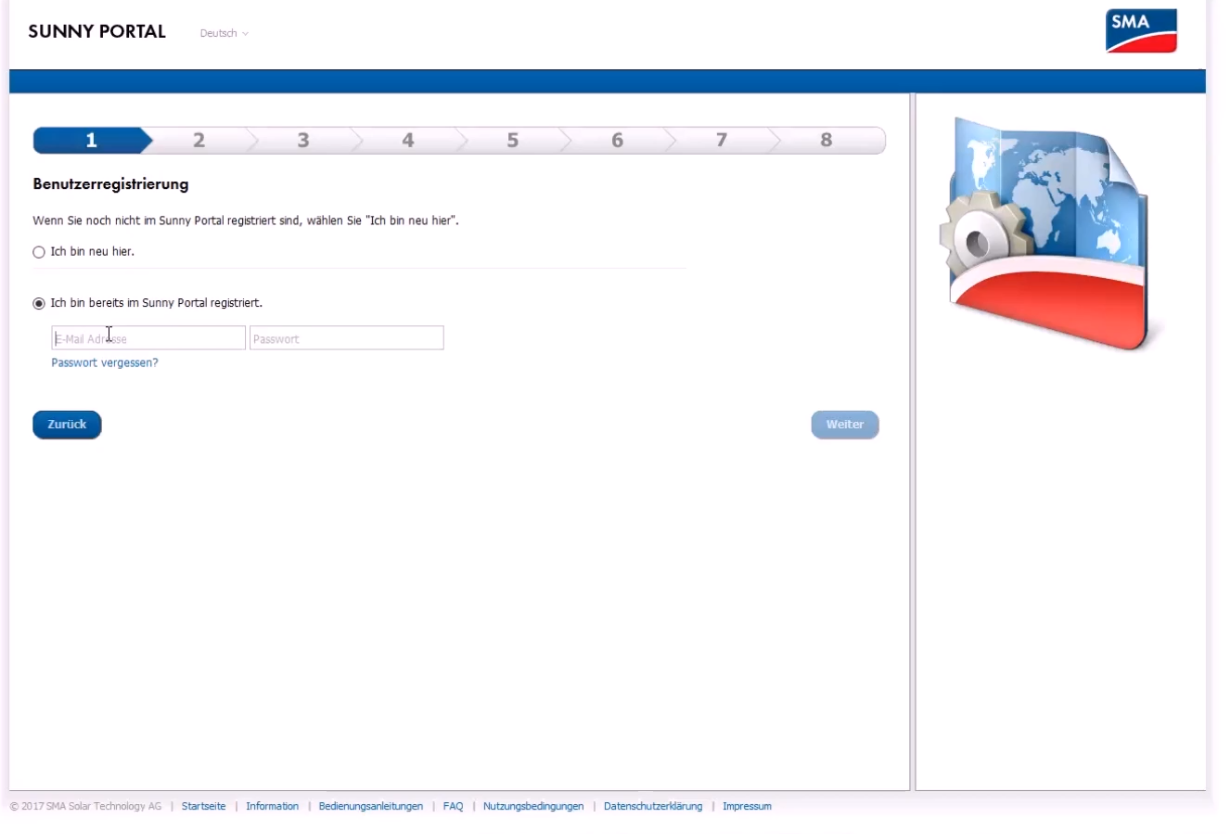Go to step 2 of the wizard

[198, 141]
